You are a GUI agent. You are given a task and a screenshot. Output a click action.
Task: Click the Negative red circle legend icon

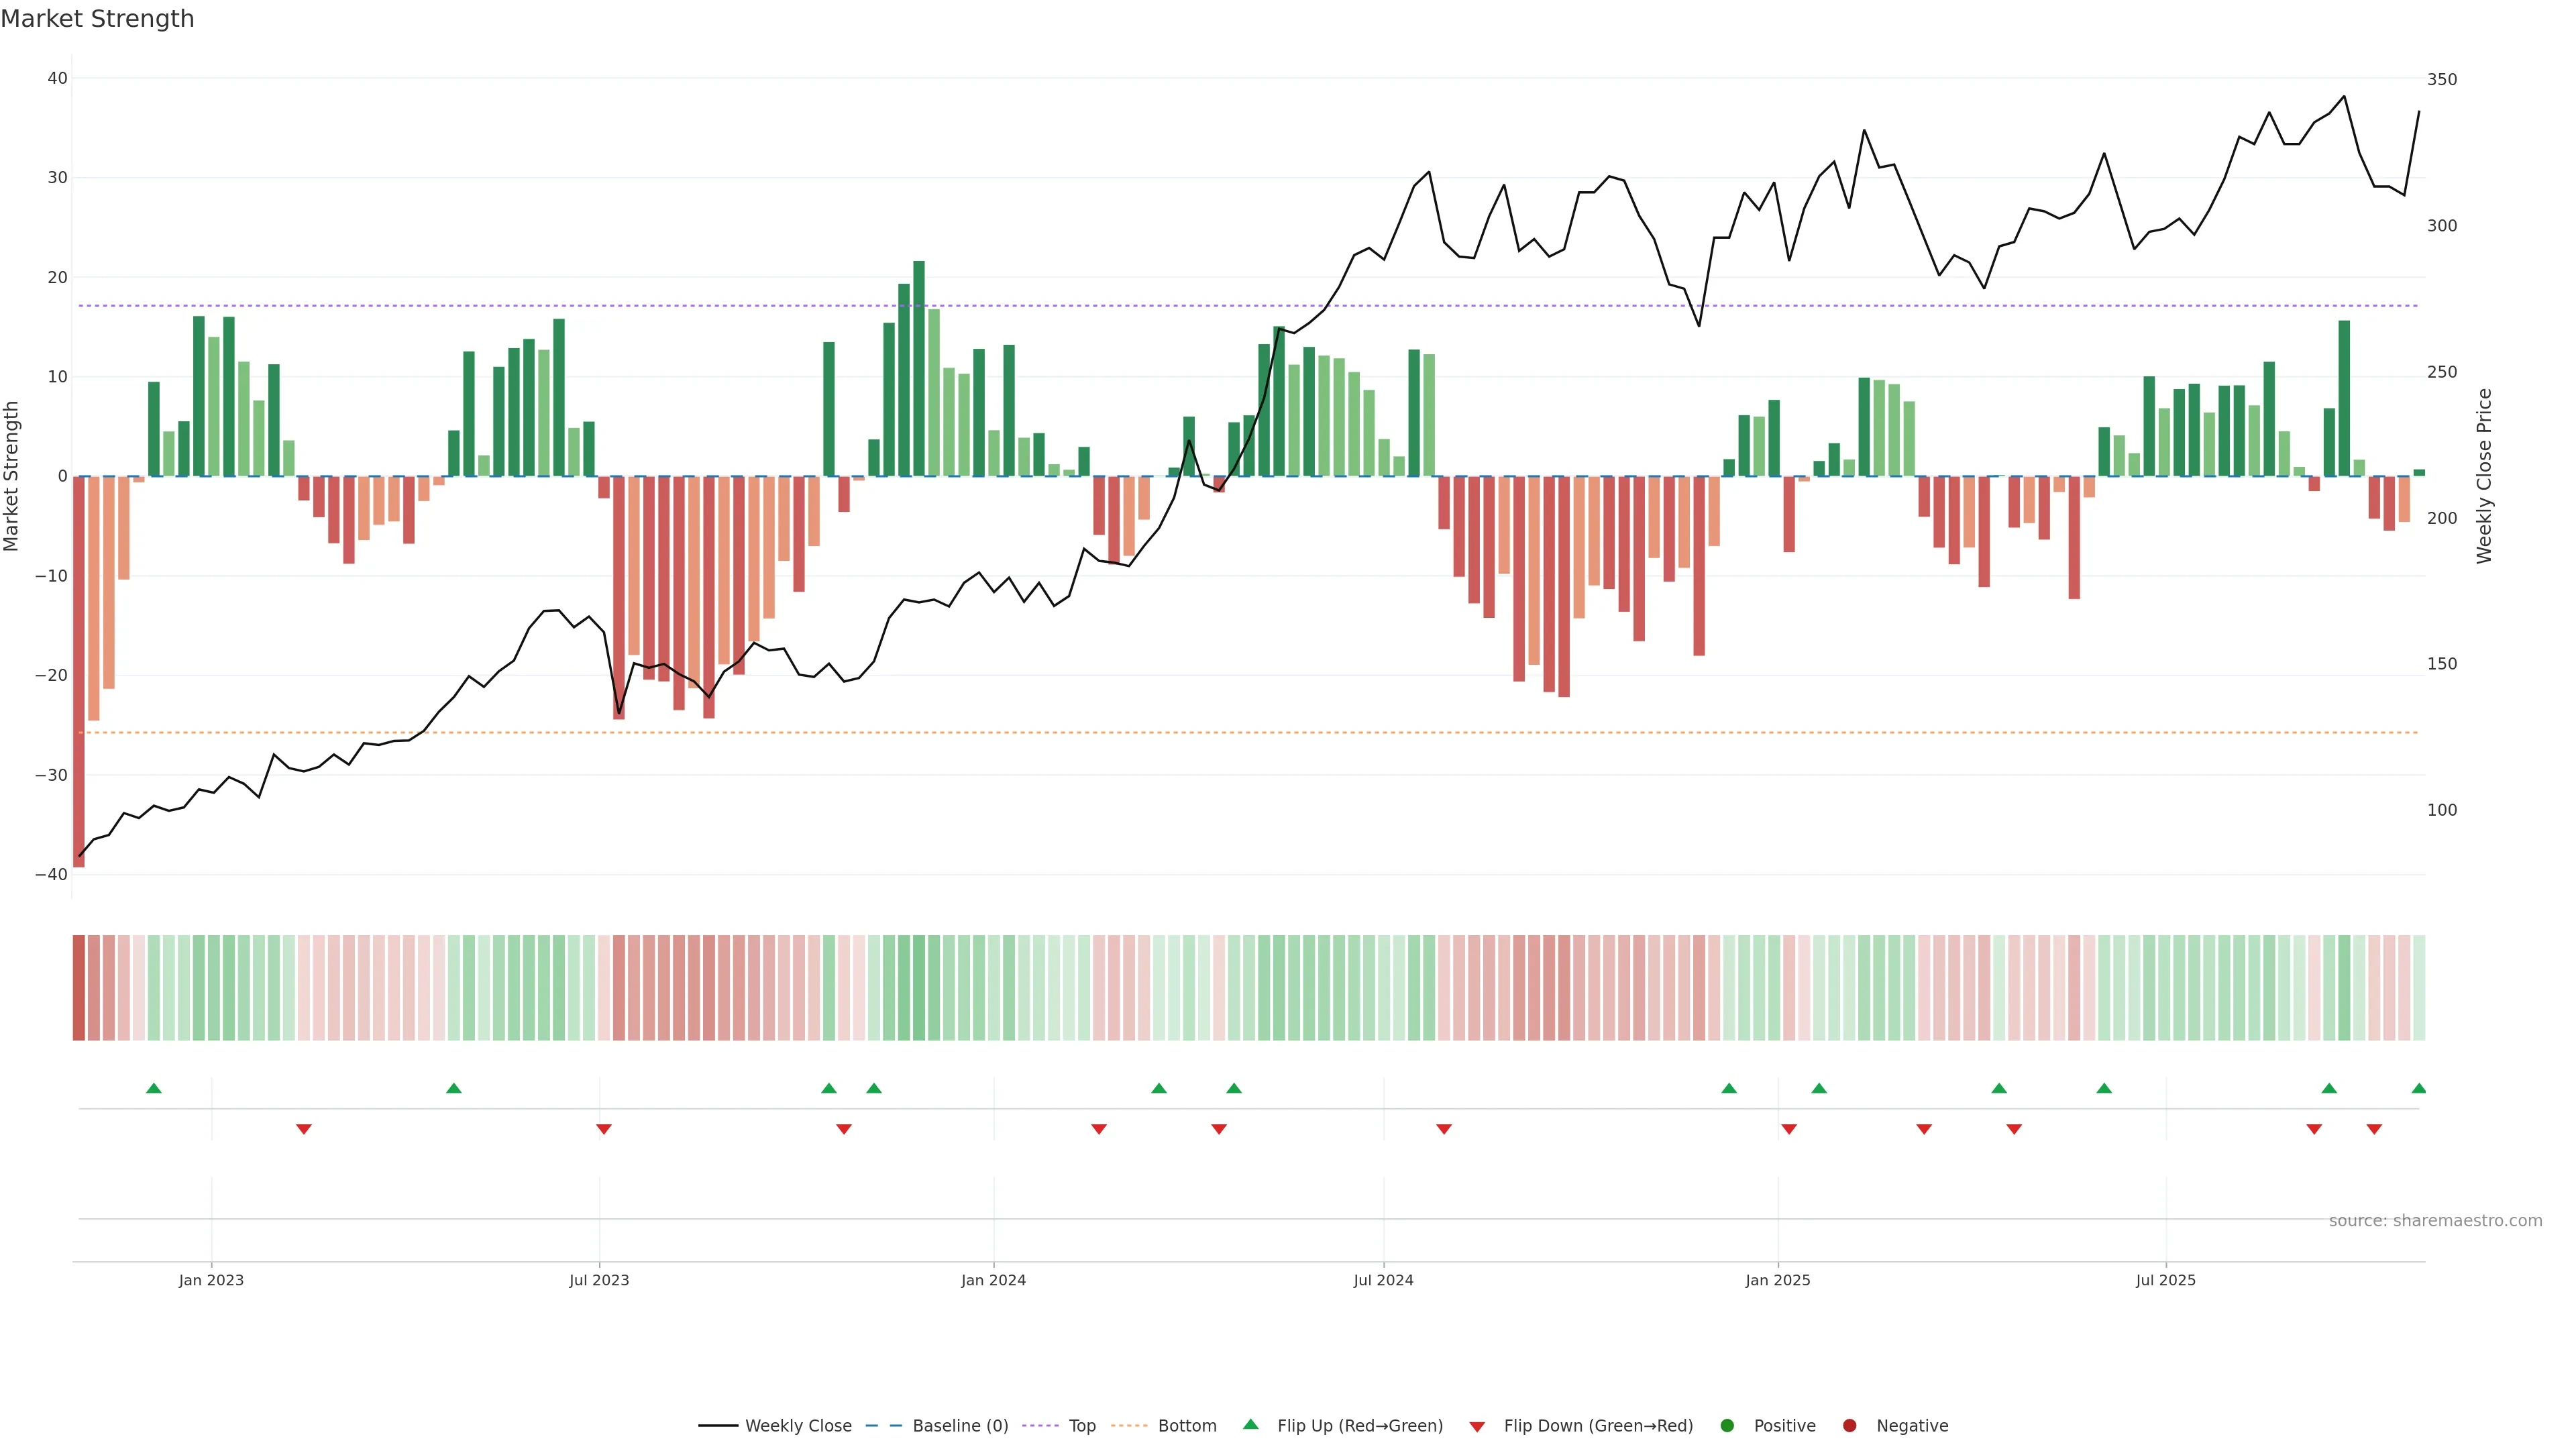pos(1849,1426)
